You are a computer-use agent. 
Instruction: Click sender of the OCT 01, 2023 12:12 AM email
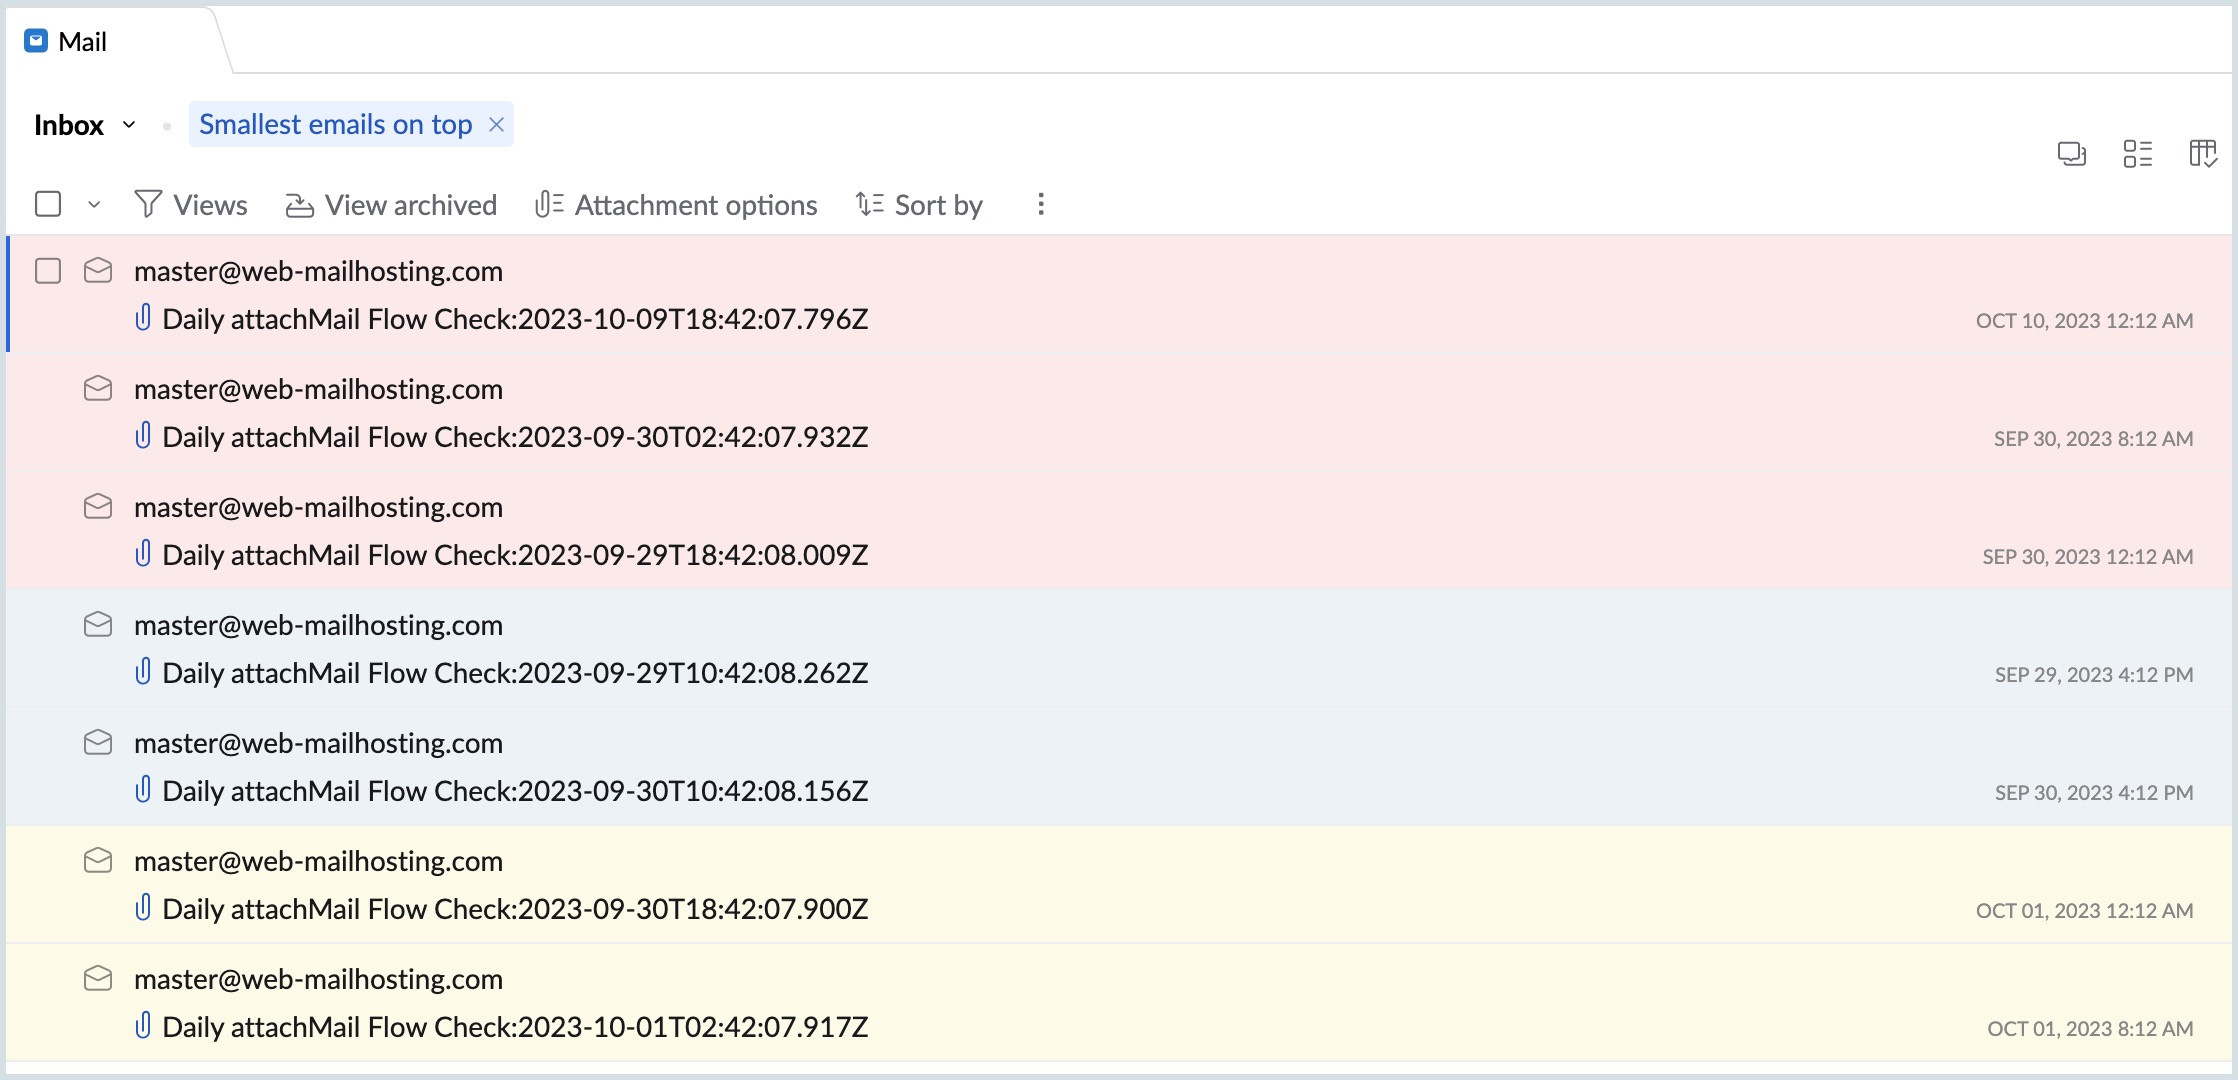click(318, 861)
